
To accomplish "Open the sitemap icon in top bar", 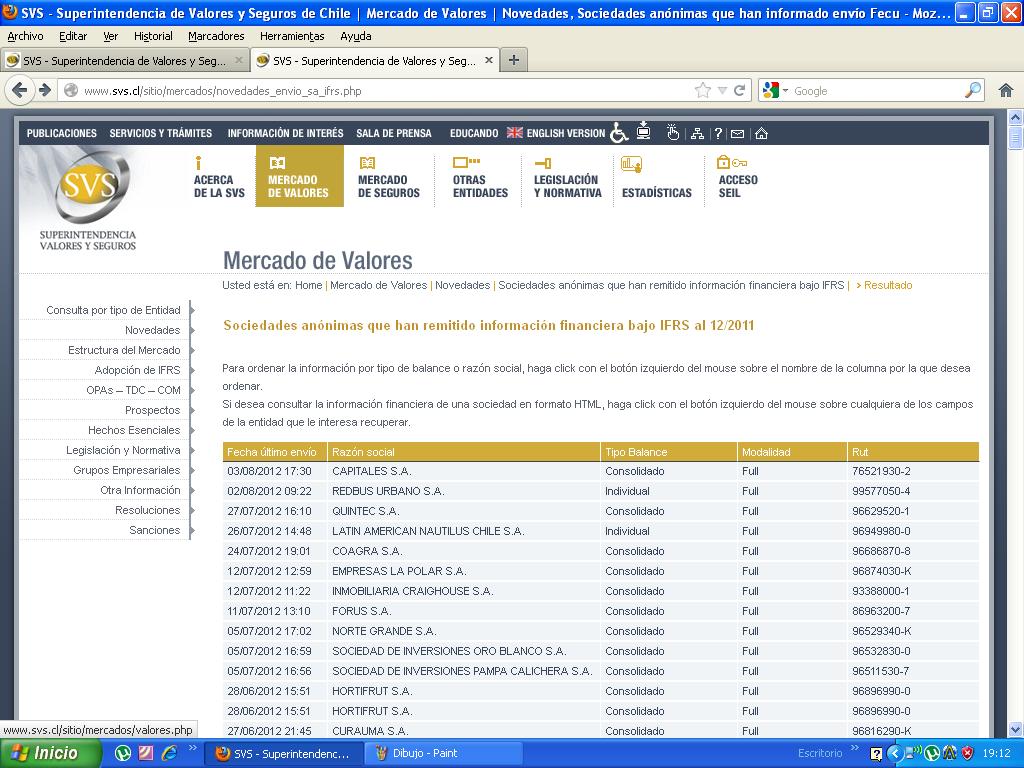I will [697, 133].
